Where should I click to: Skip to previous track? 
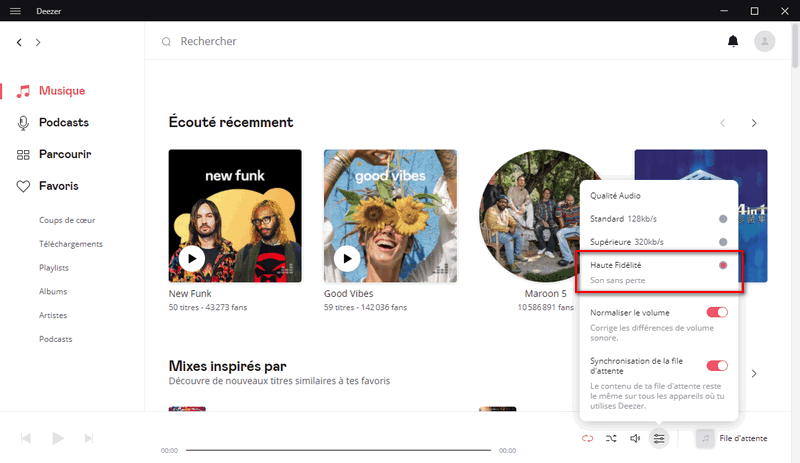point(26,438)
